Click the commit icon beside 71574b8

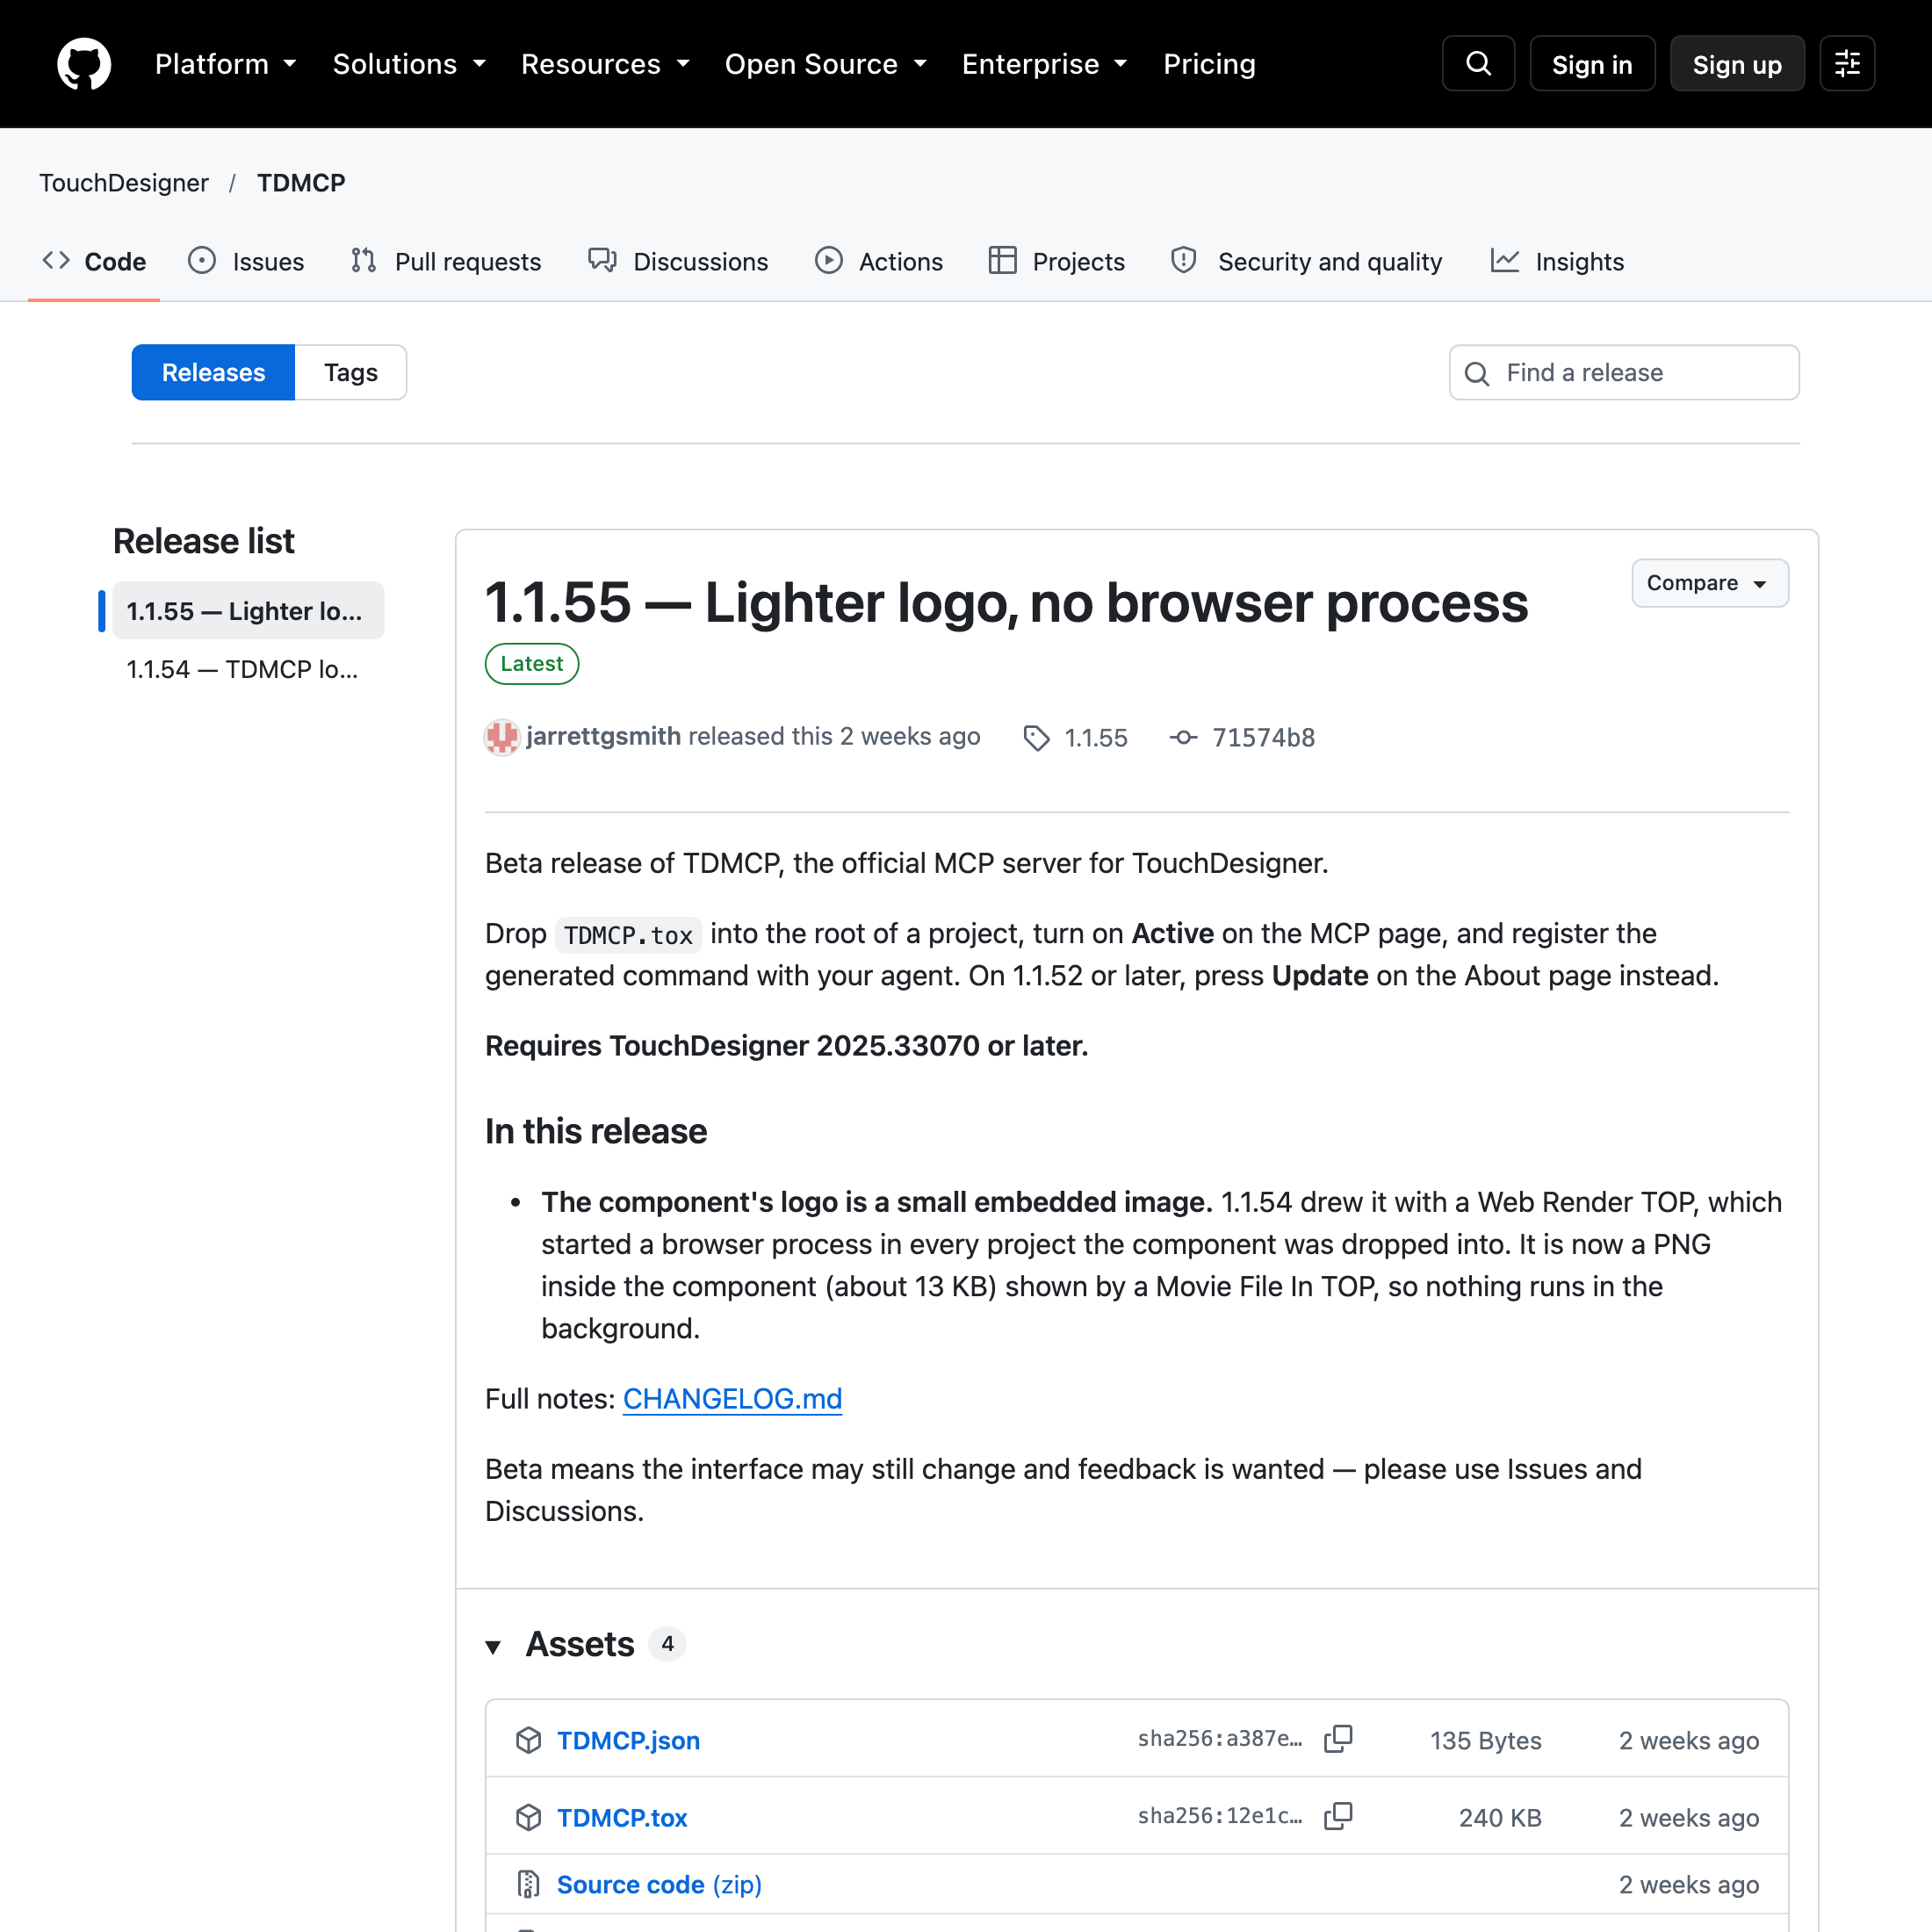coord(1184,738)
